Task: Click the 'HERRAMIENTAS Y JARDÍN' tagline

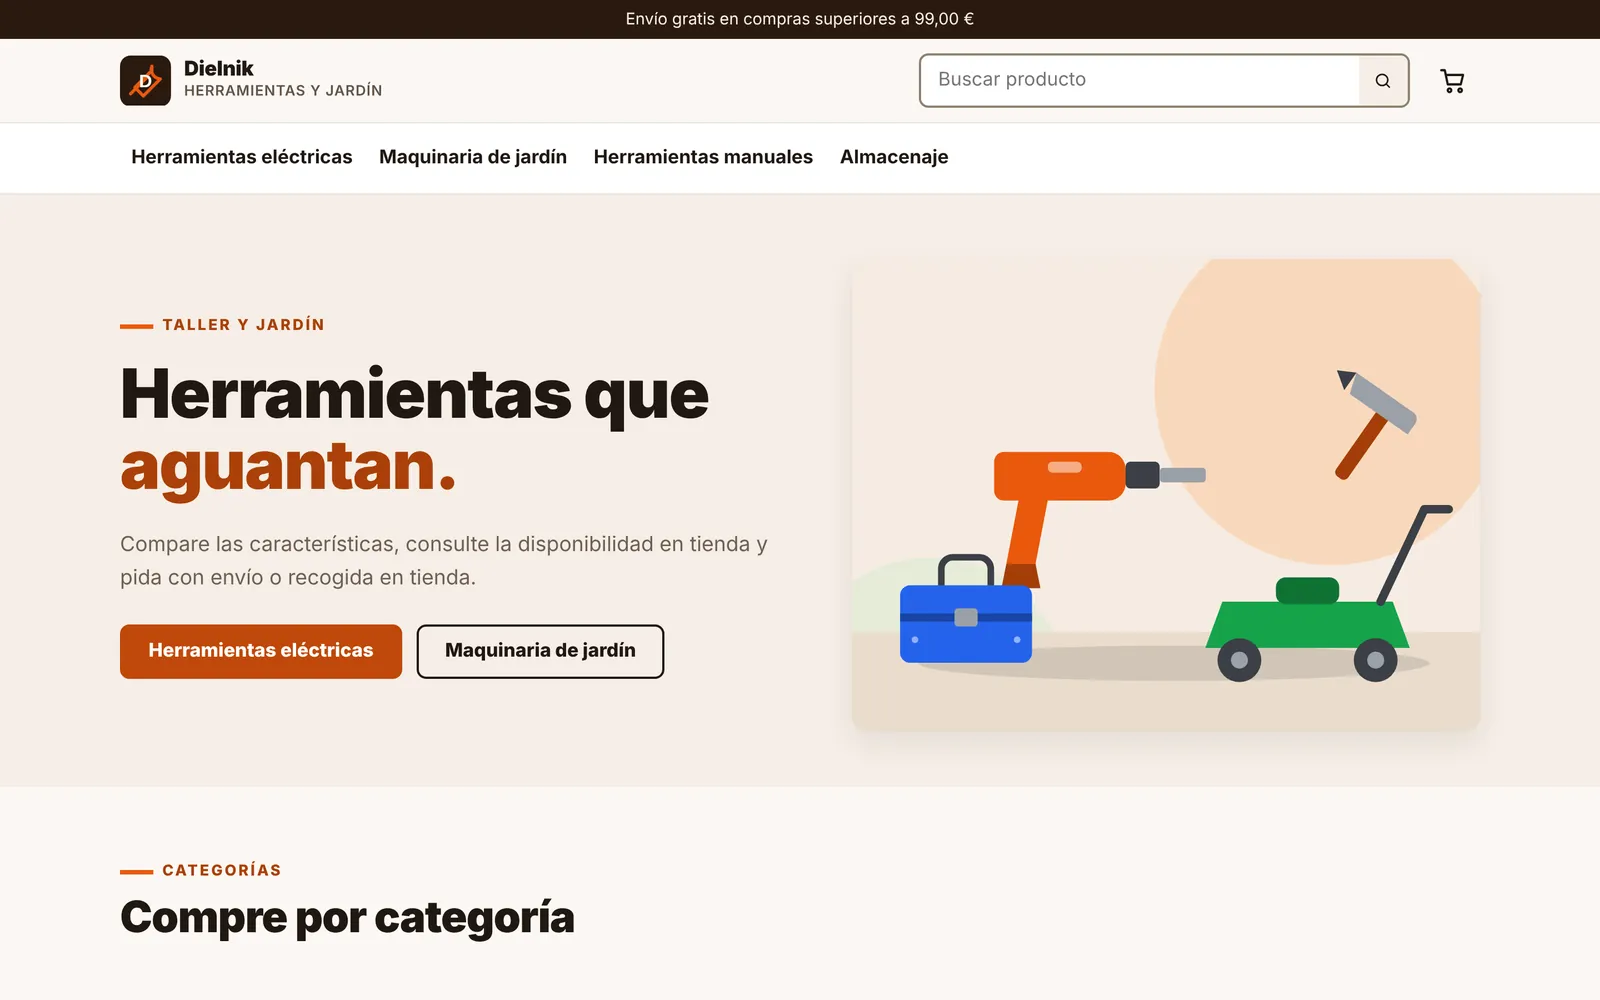Action: pos(283,91)
